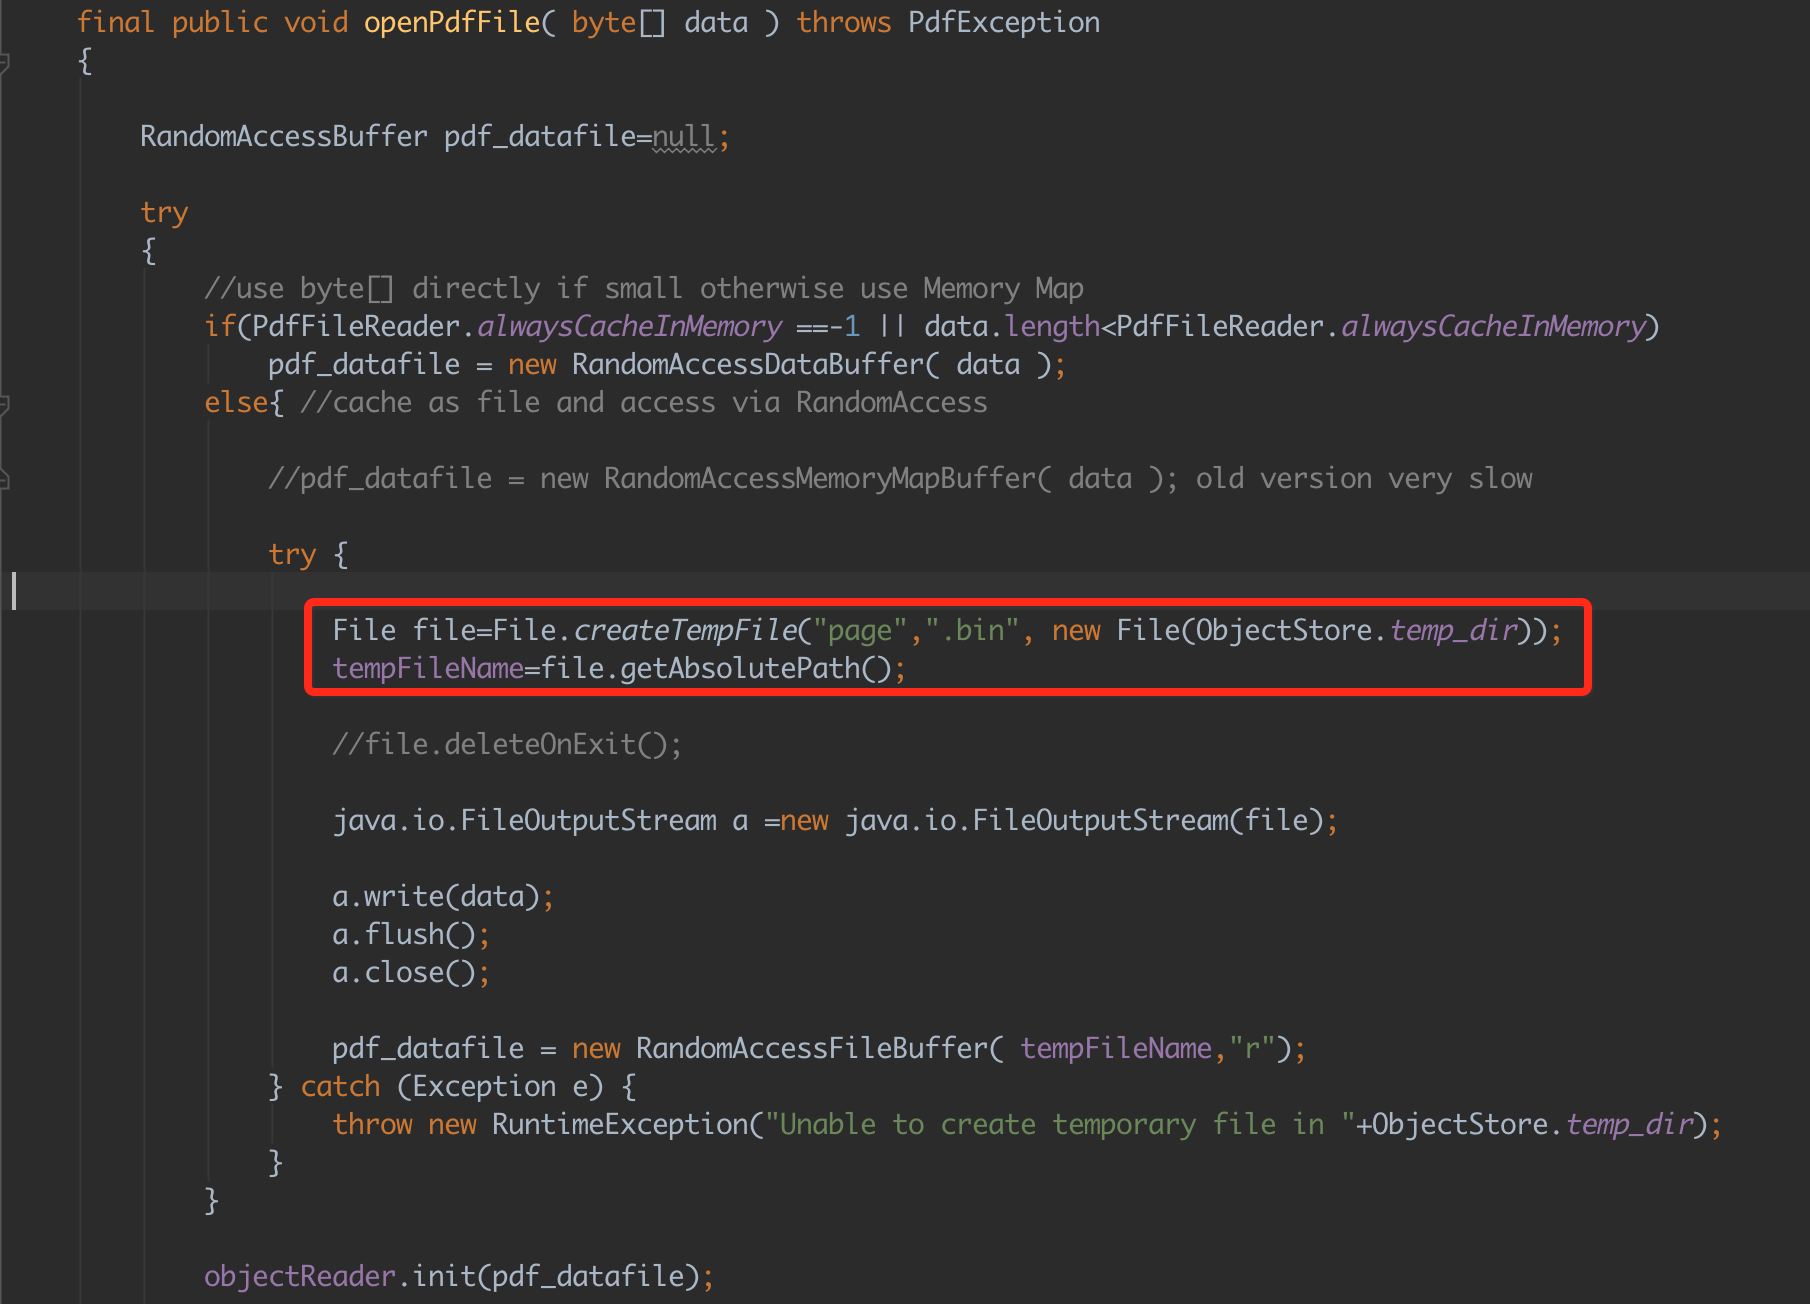Click "Unable to create temporary file in" string
This screenshot has height=1304, width=1810.
point(1060,1124)
